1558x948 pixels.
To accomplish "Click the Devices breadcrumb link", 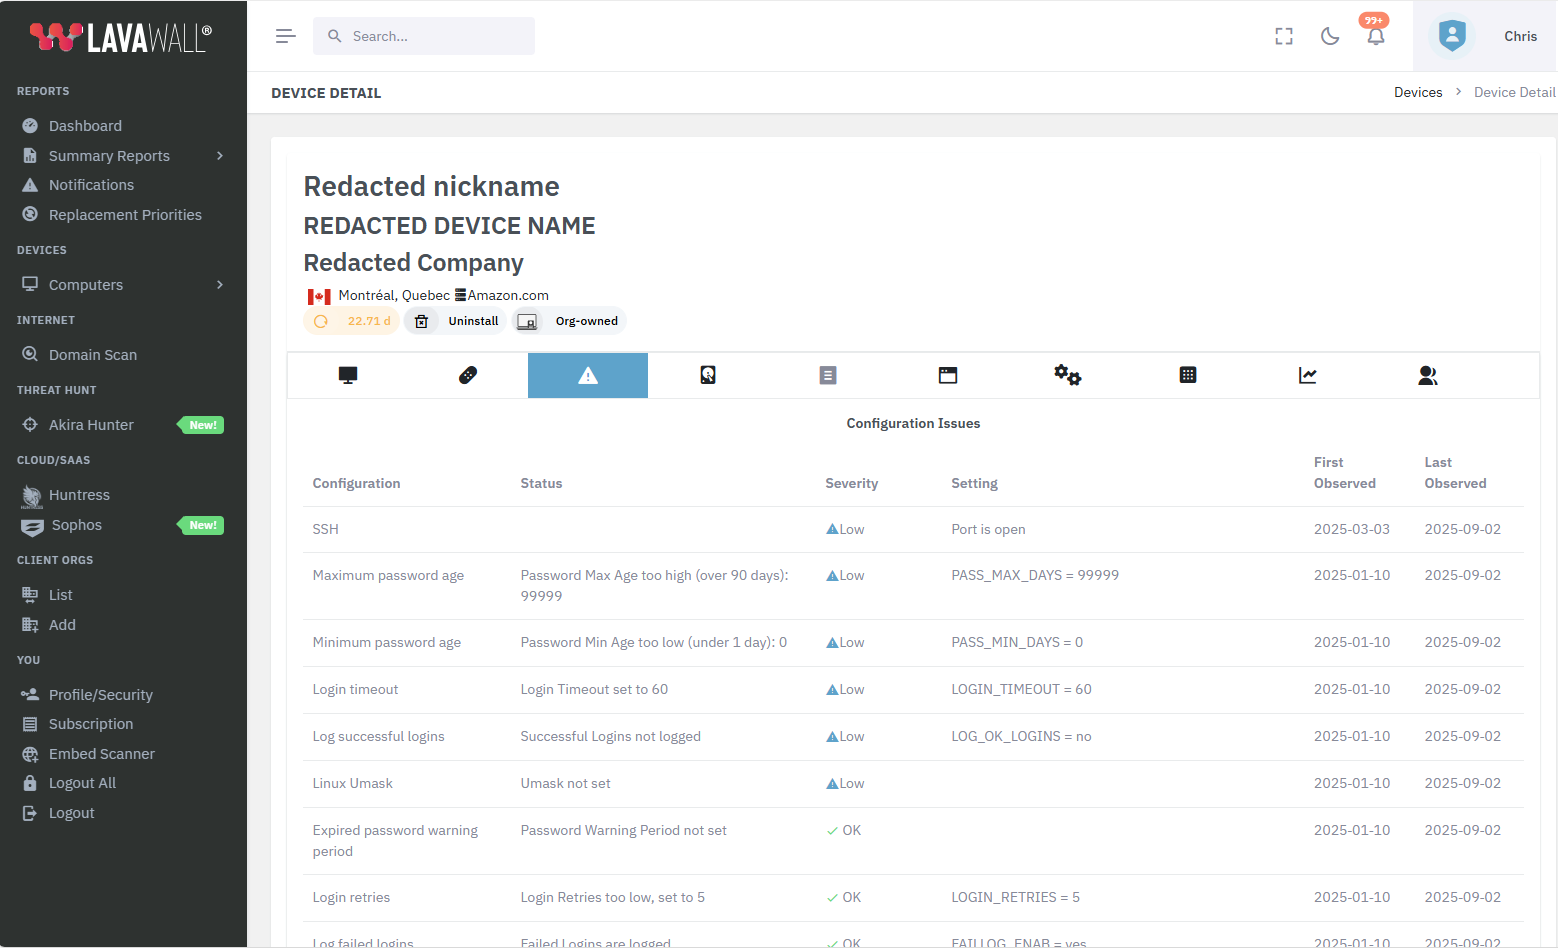I will [x=1418, y=92].
